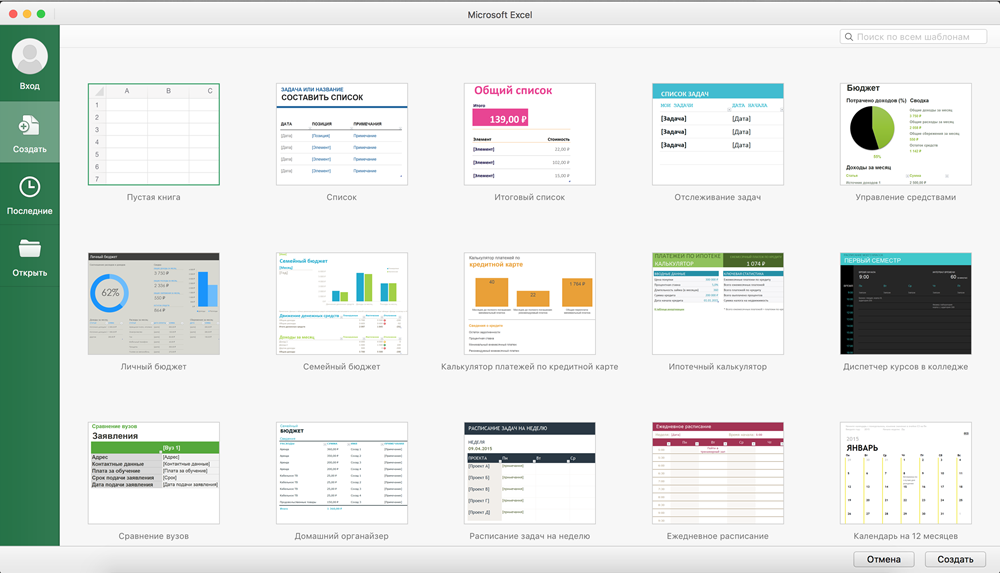Open the Управление средствами template
This screenshot has width=1000, height=573.
point(905,134)
